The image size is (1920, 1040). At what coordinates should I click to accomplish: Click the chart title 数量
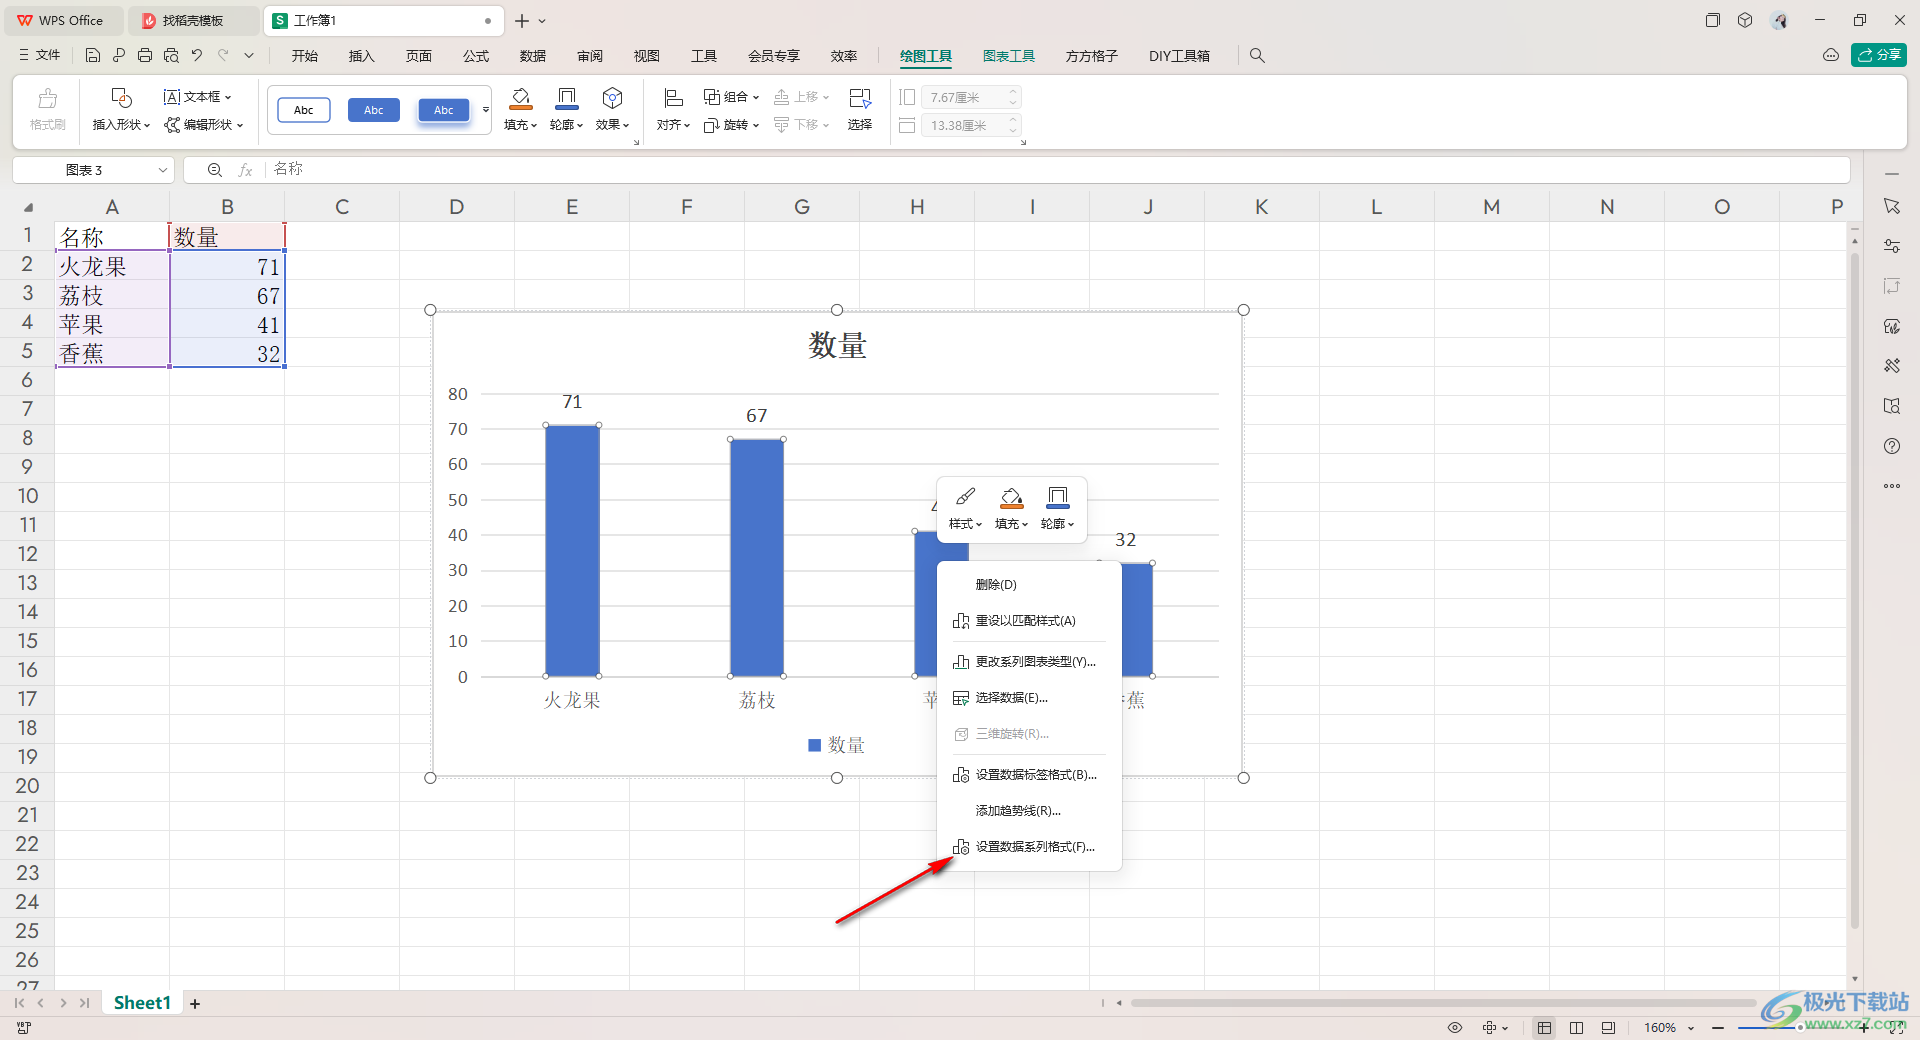[x=837, y=346]
